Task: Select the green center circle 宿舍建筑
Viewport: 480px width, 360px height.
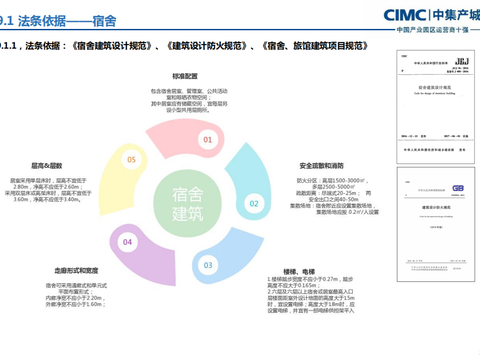Action: (x=188, y=203)
